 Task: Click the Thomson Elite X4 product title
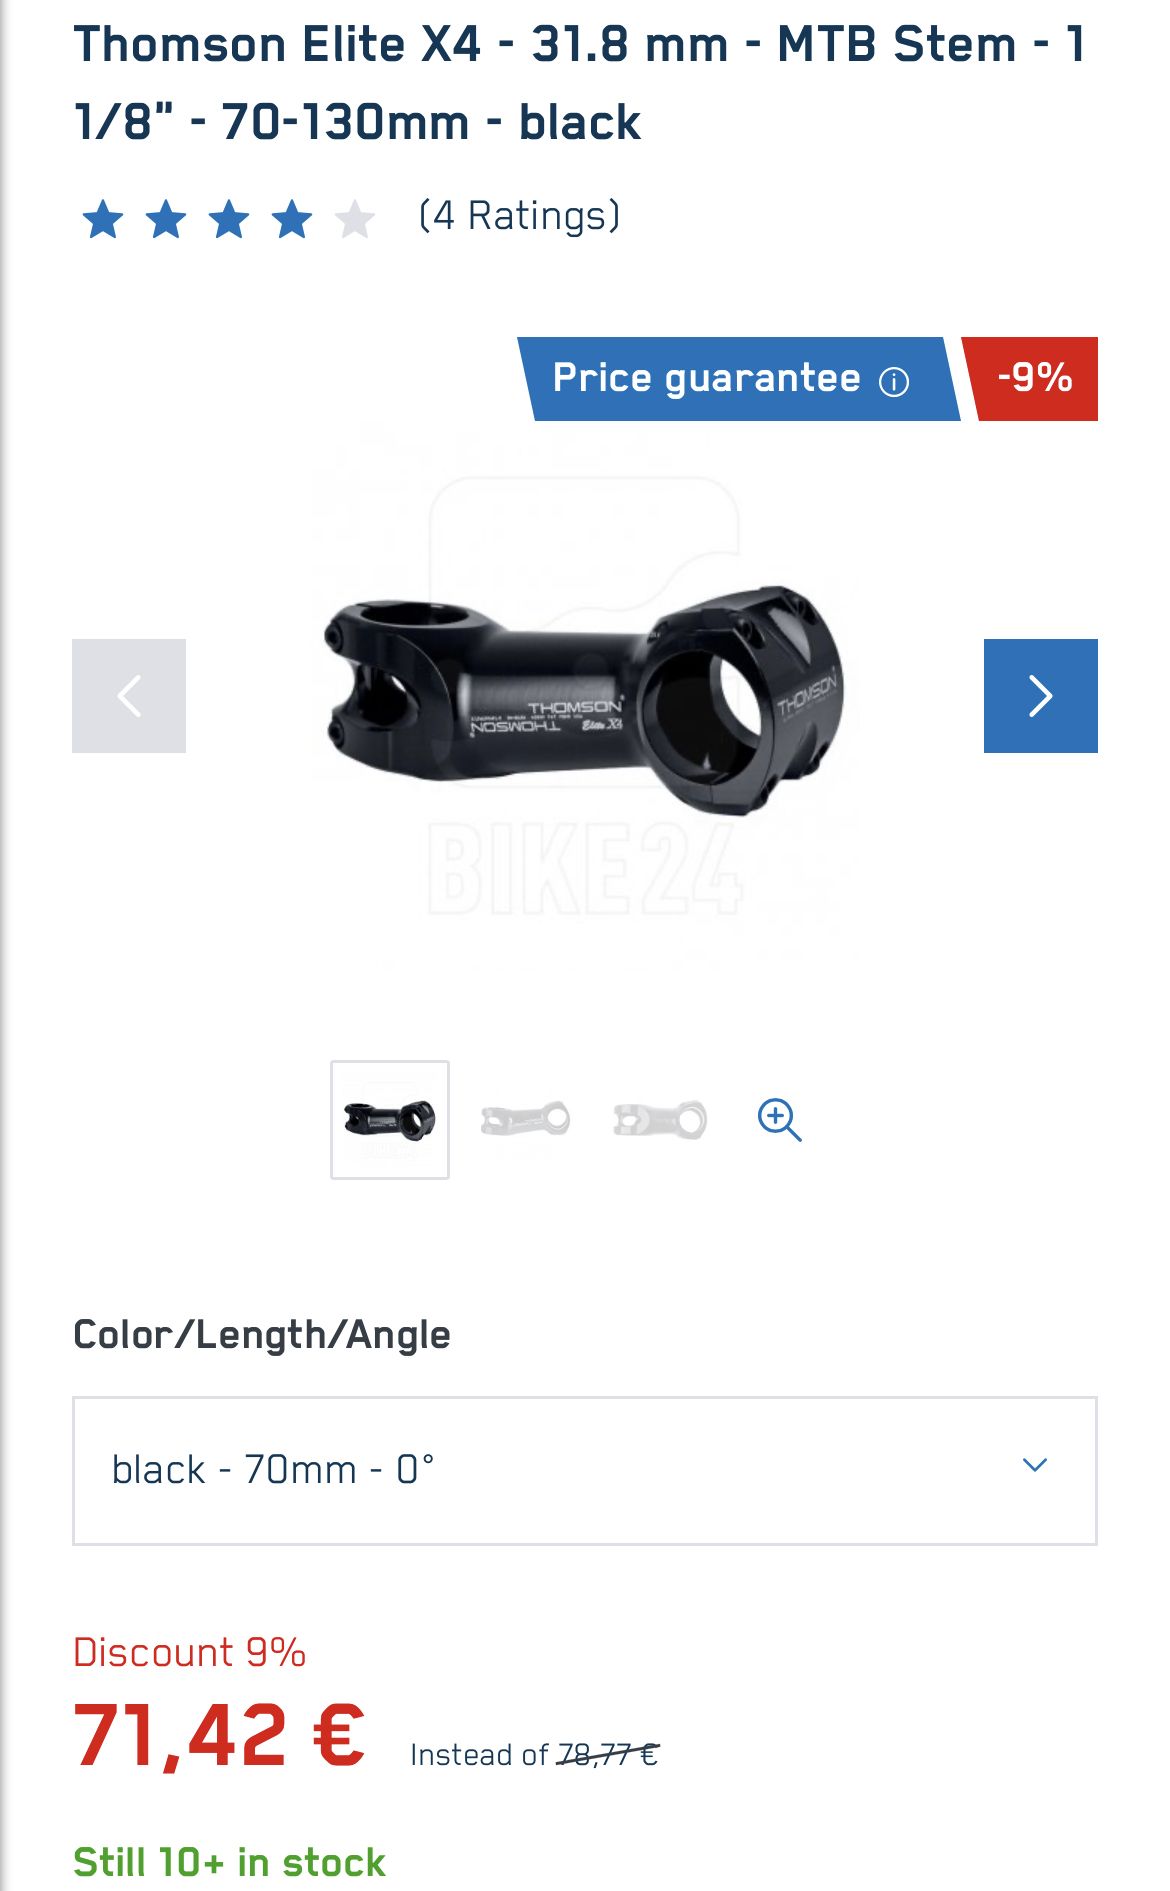[580, 84]
